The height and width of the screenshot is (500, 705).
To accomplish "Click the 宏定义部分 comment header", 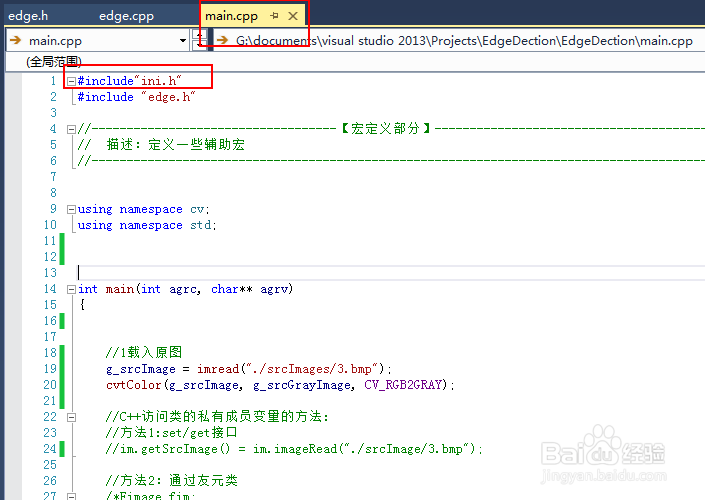I will pyautogui.click(x=386, y=129).
